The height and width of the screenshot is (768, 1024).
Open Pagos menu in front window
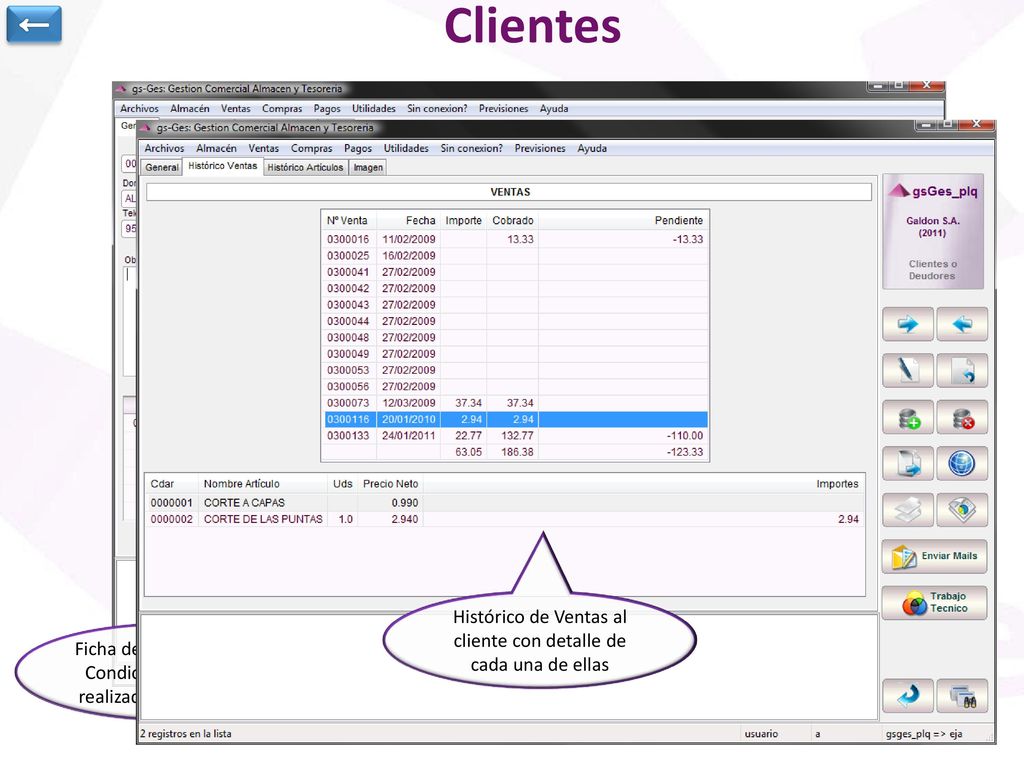tap(358, 148)
